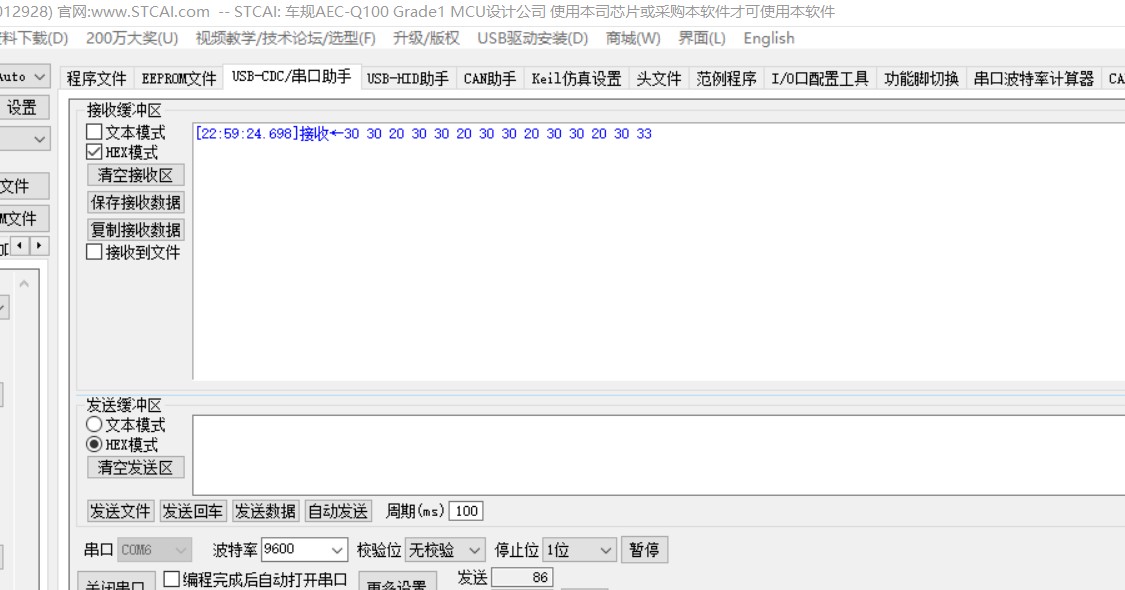Click the 周期(ms) input field

pyautogui.click(x=466, y=511)
